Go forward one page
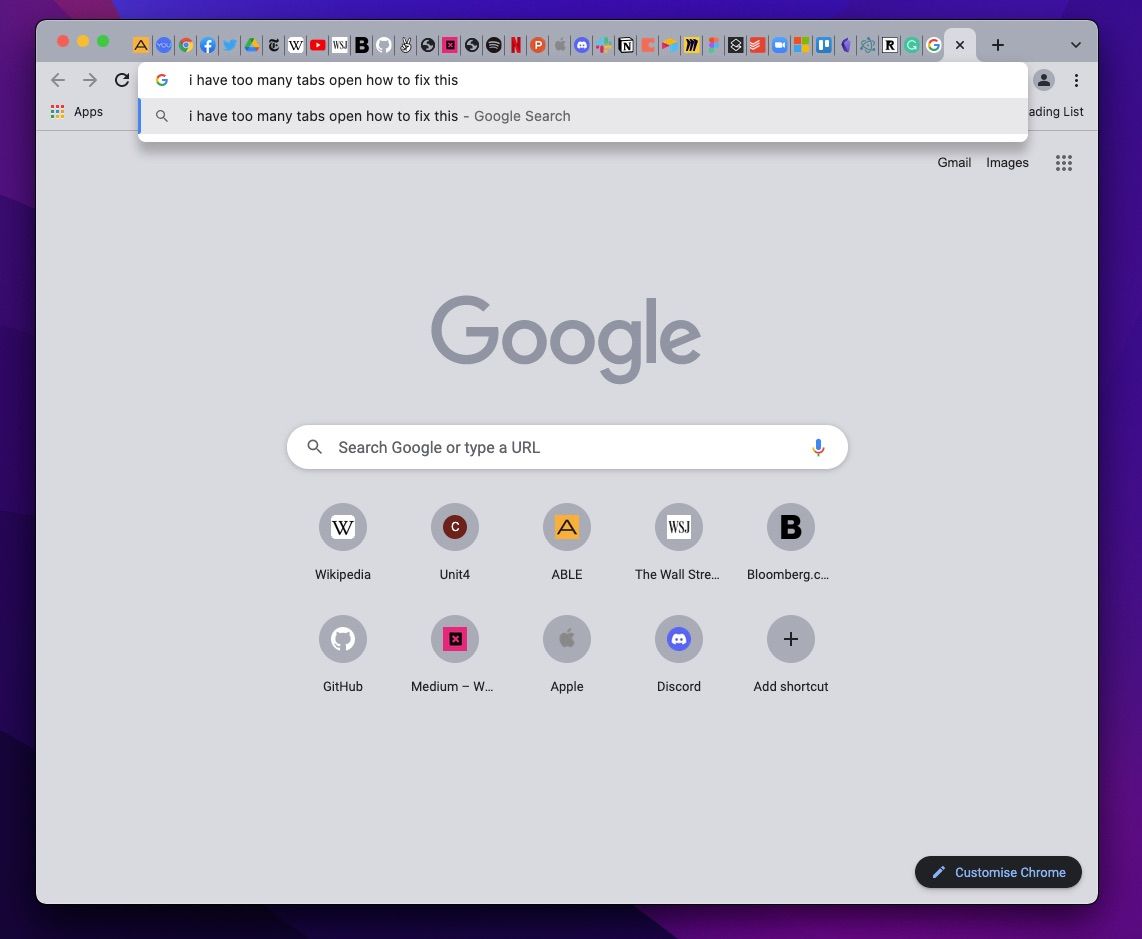This screenshot has width=1142, height=939. (90, 80)
